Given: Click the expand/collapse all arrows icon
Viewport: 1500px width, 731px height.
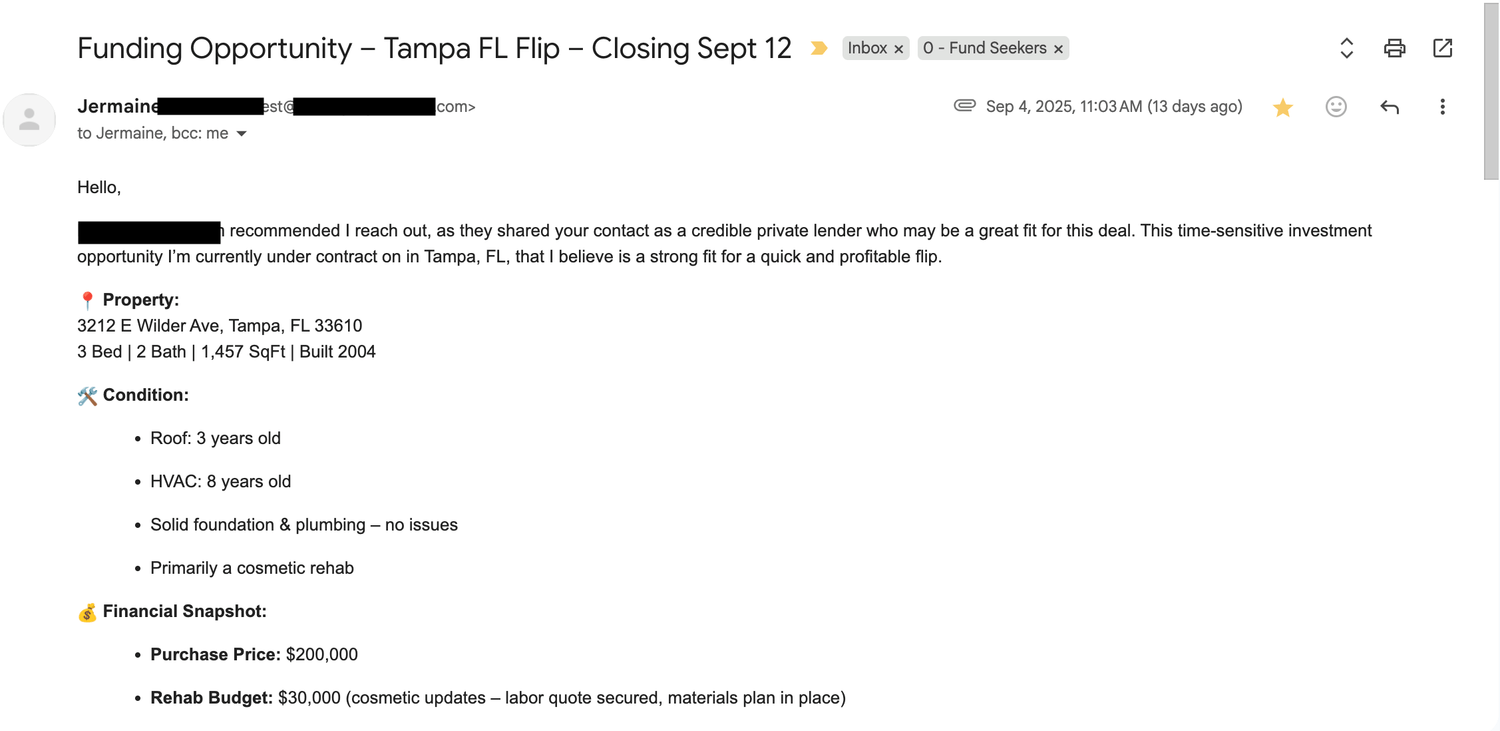Looking at the screenshot, I should (1346, 48).
